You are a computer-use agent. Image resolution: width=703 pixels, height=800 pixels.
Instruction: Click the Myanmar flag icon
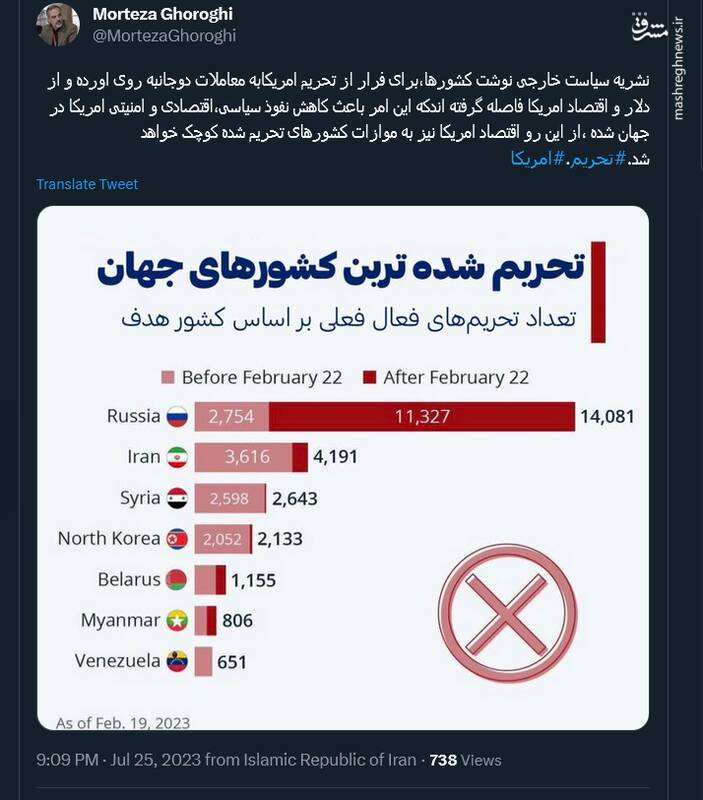(x=177, y=621)
